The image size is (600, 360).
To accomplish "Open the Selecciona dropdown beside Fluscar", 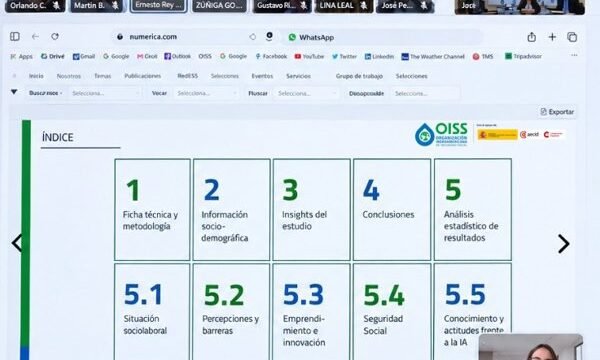I will click(x=307, y=93).
